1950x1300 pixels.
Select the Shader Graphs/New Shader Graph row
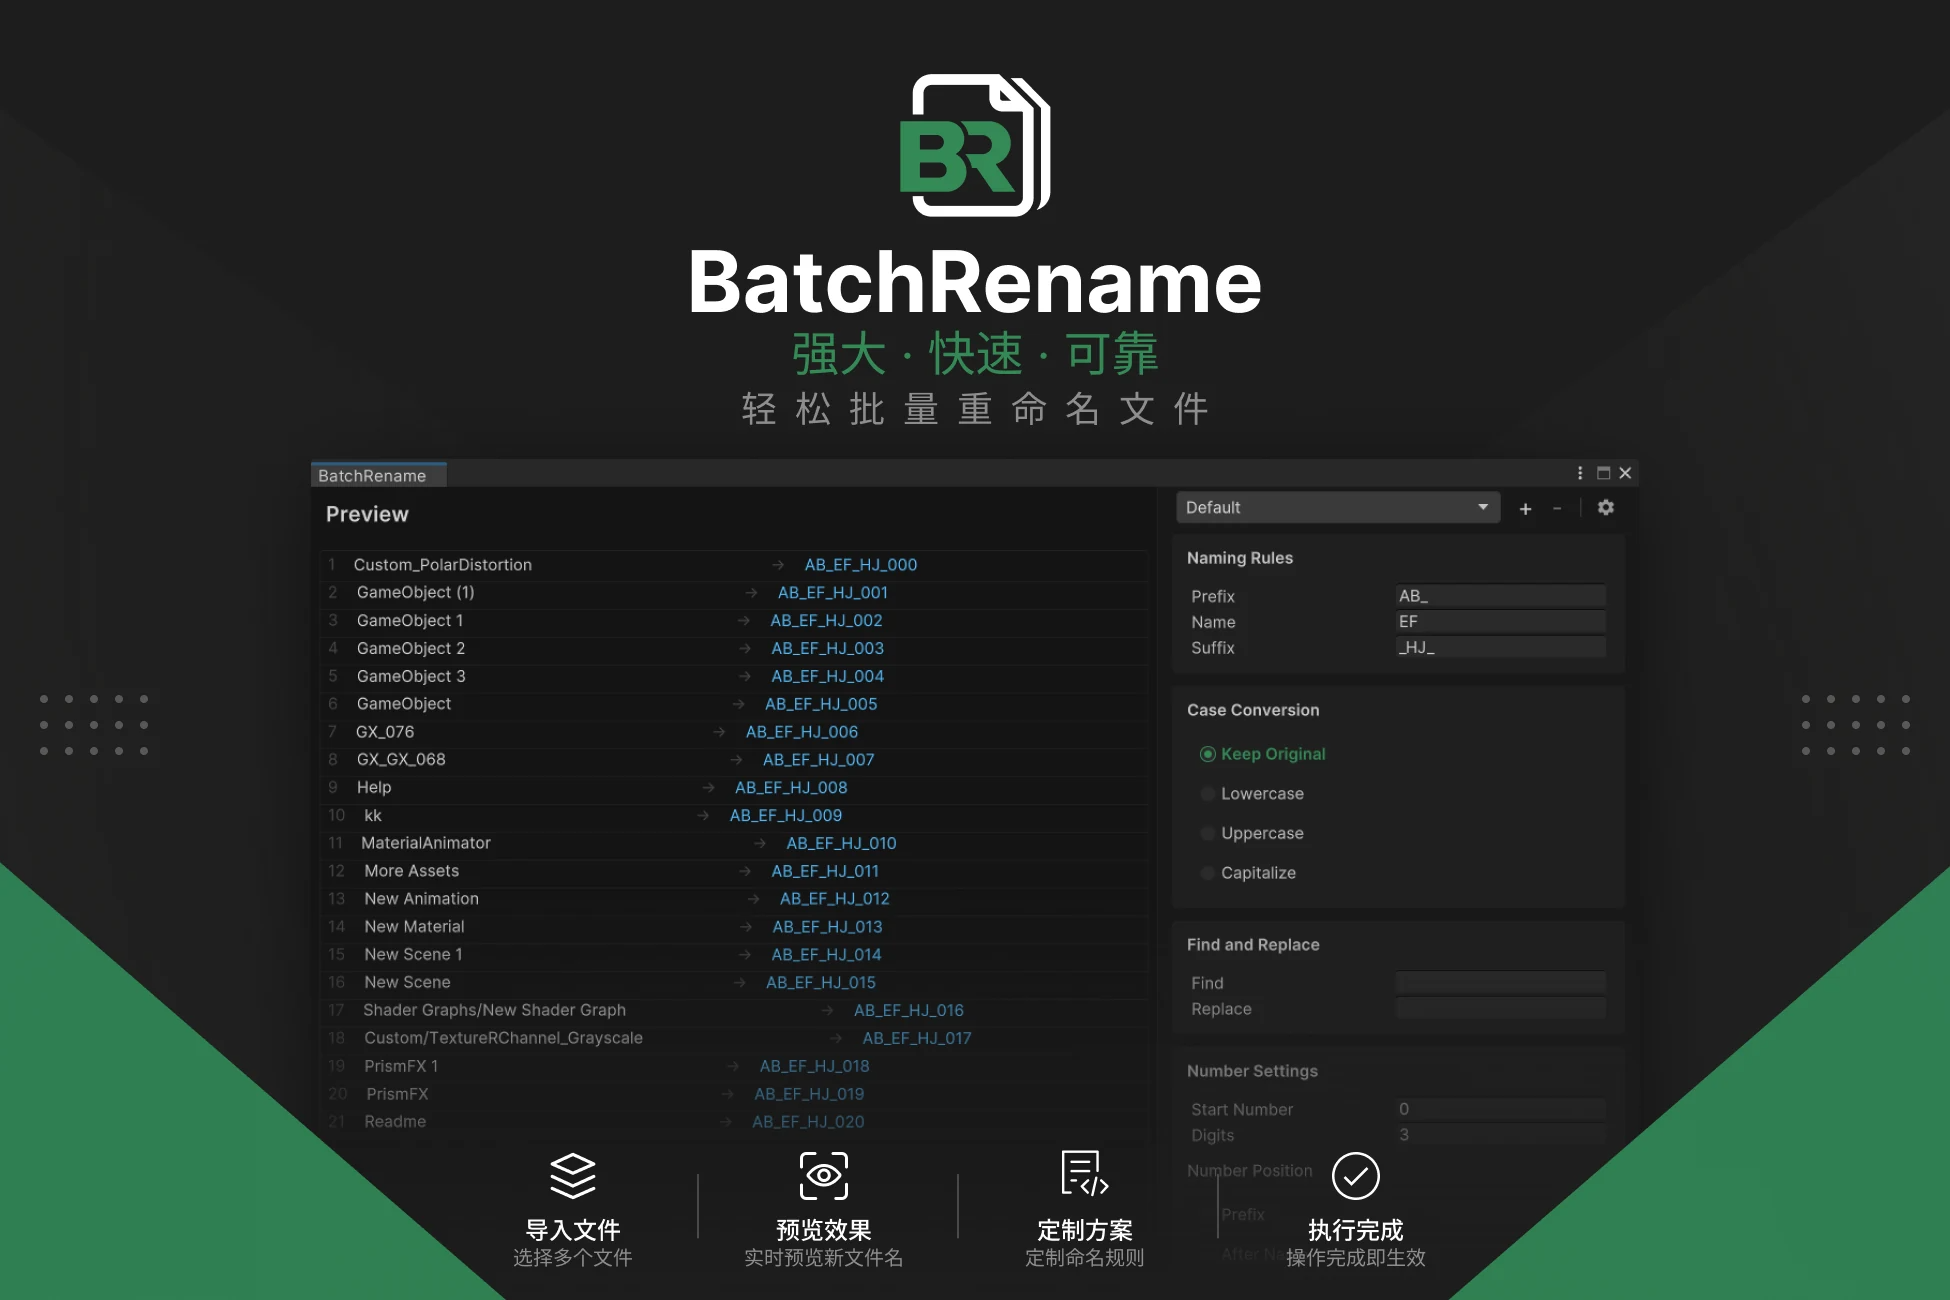(x=734, y=1010)
